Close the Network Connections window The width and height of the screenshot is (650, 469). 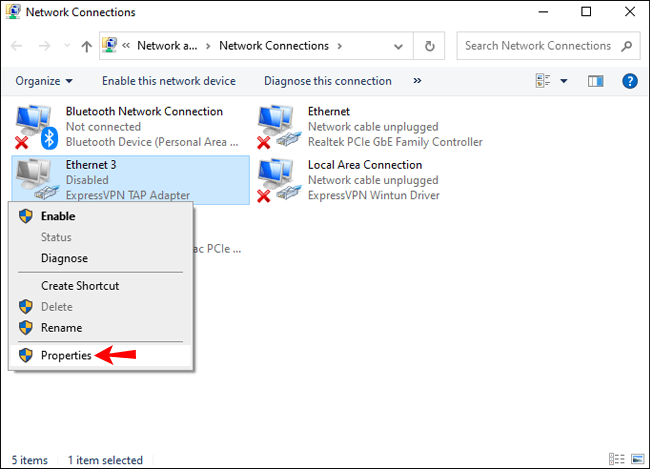[630, 12]
